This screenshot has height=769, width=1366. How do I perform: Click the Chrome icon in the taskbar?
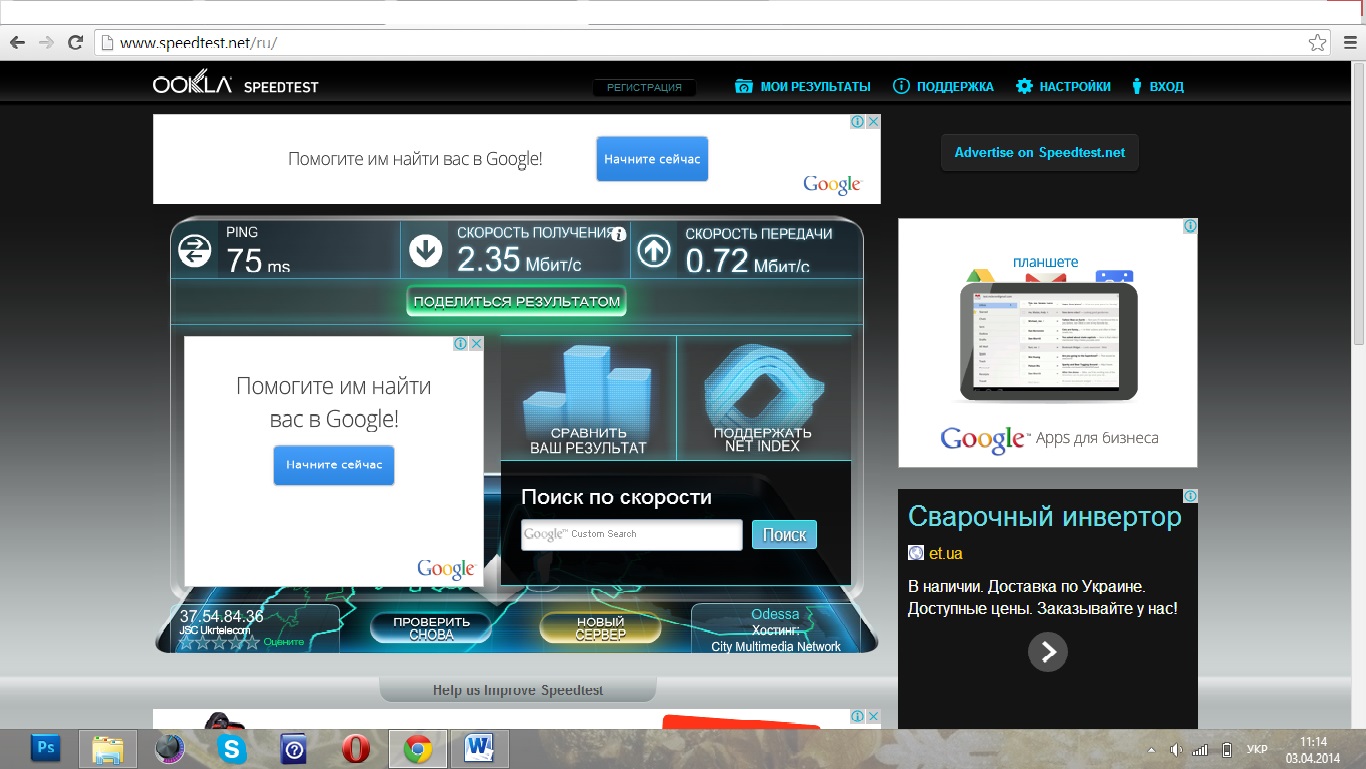(418, 748)
